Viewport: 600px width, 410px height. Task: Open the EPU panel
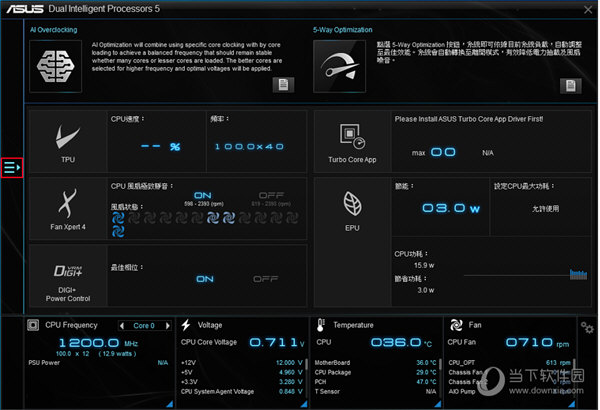(352, 242)
